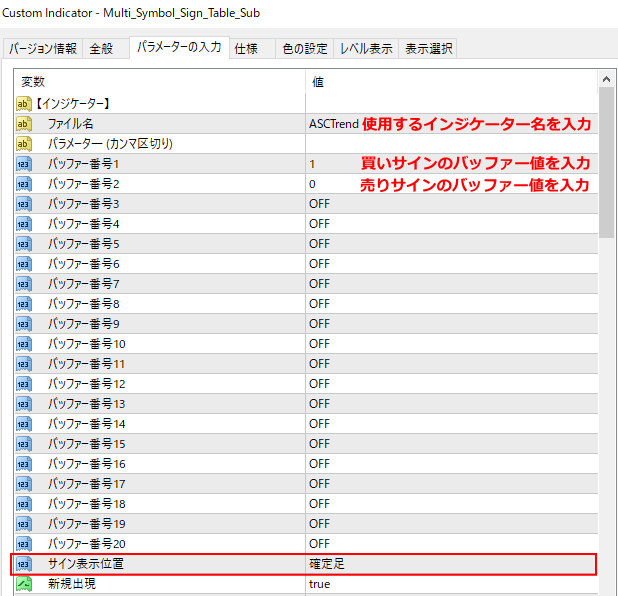Click the 123 icon beside バッファー番号5

pyautogui.click(x=24, y=244)
